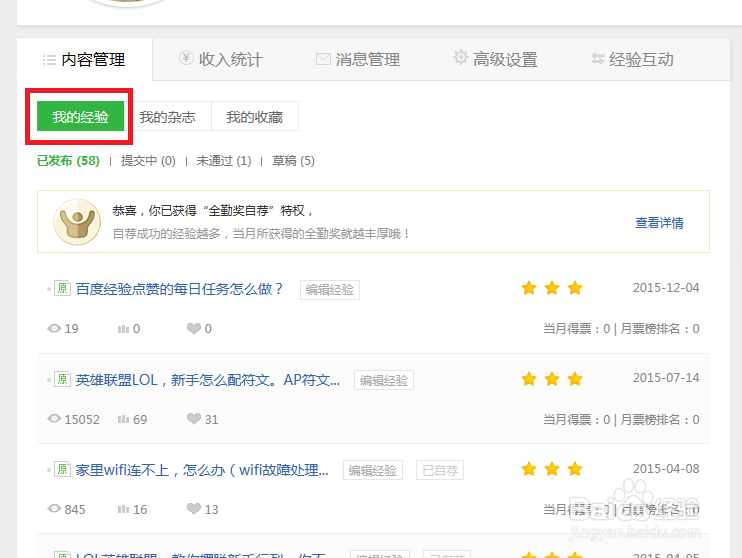Click the heart icon showing 31

click(194, 419)
